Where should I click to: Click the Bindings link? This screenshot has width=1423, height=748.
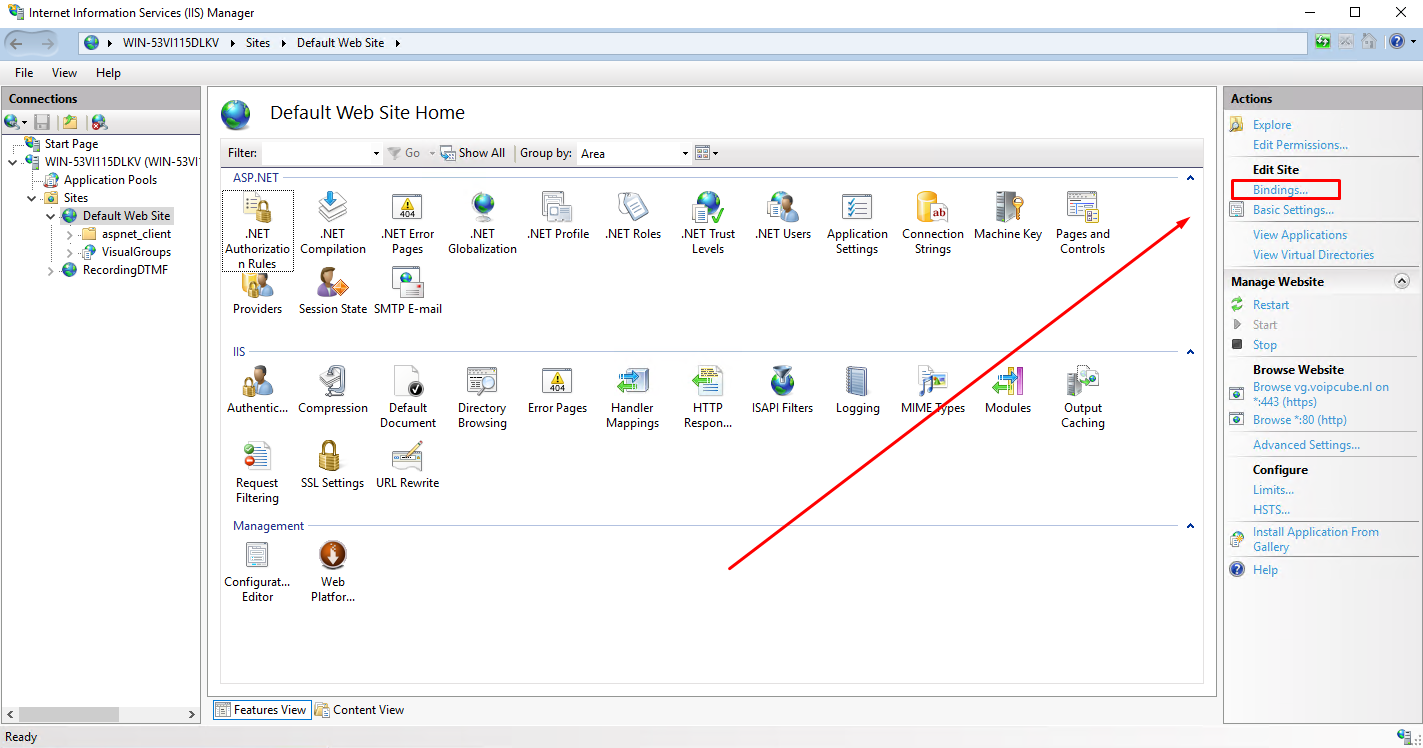tap(1280, 190)
